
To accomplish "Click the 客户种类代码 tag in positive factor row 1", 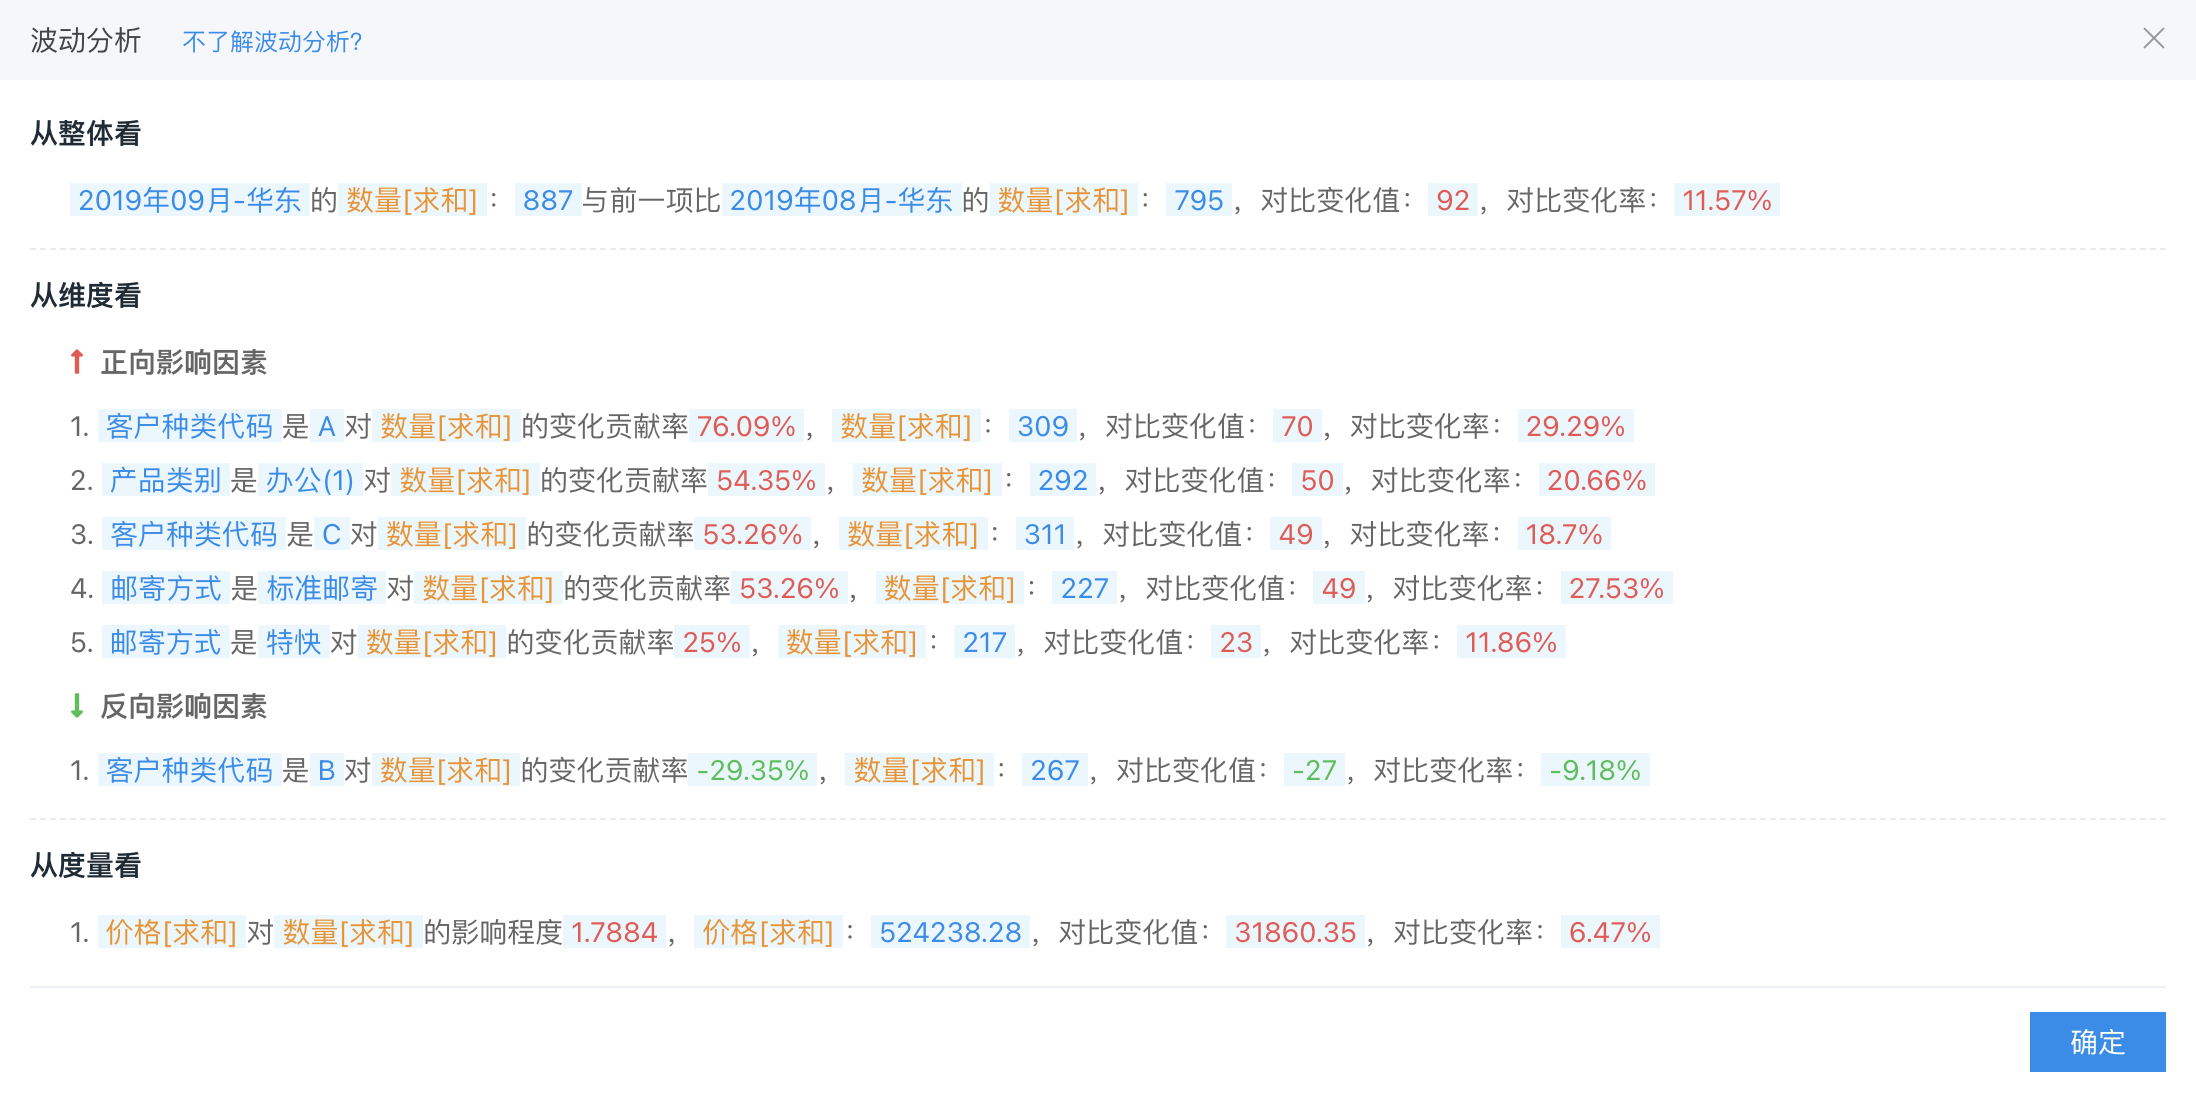I will point(189,427).
